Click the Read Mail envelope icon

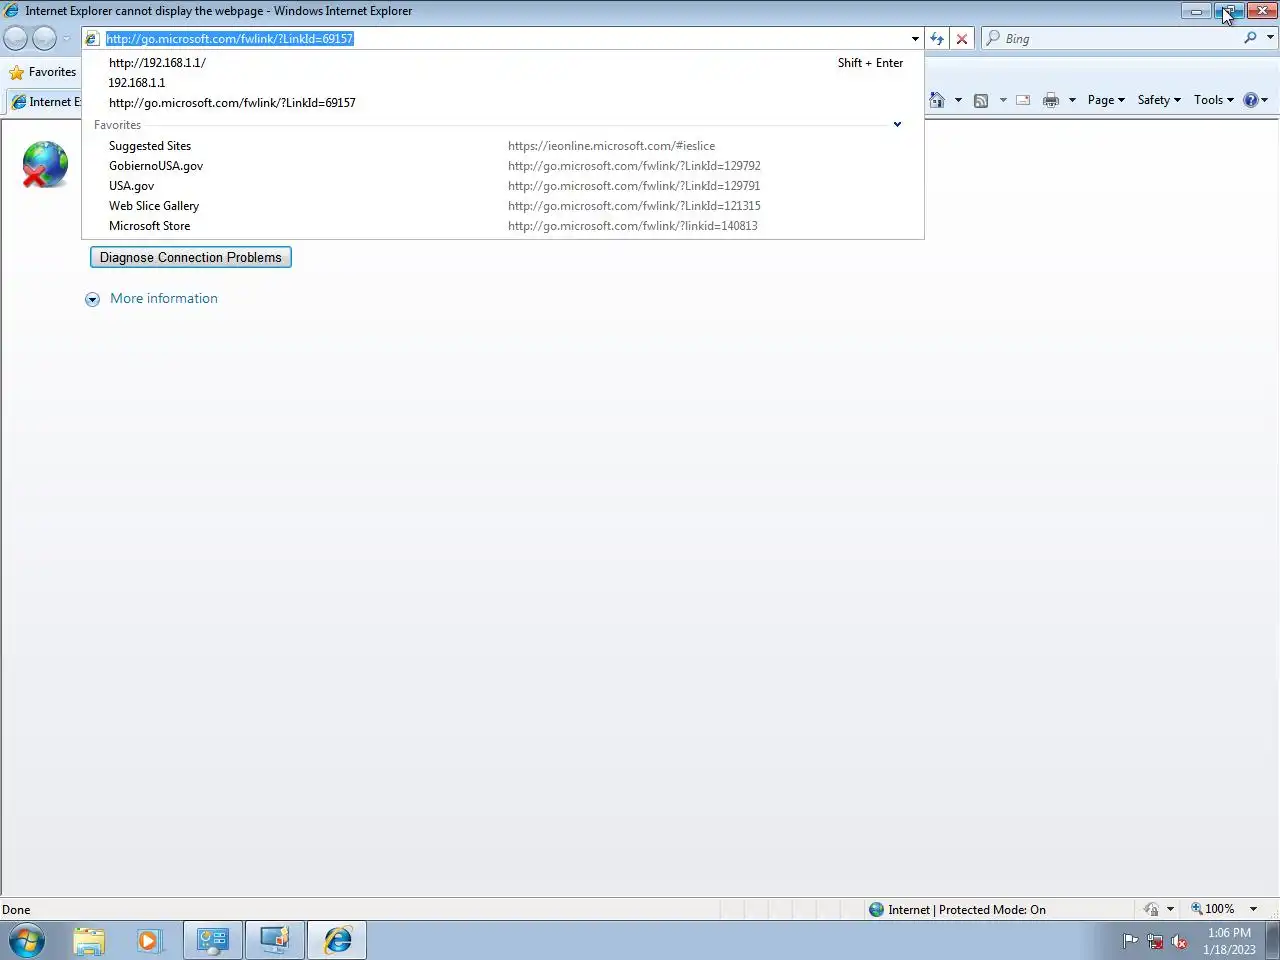click(1023, 100)
